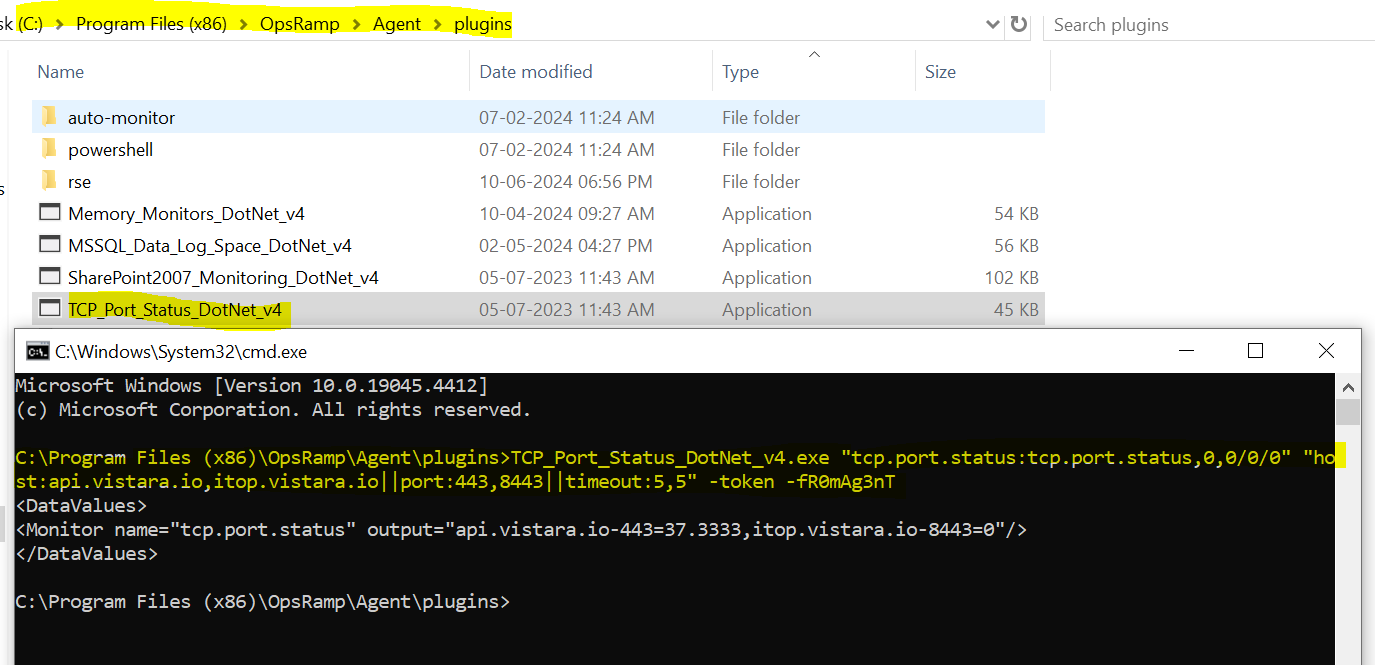The image size is (1375, 665).
Task: Click date 10-06-2024 06:56 PM of rse
Action: 566,181
